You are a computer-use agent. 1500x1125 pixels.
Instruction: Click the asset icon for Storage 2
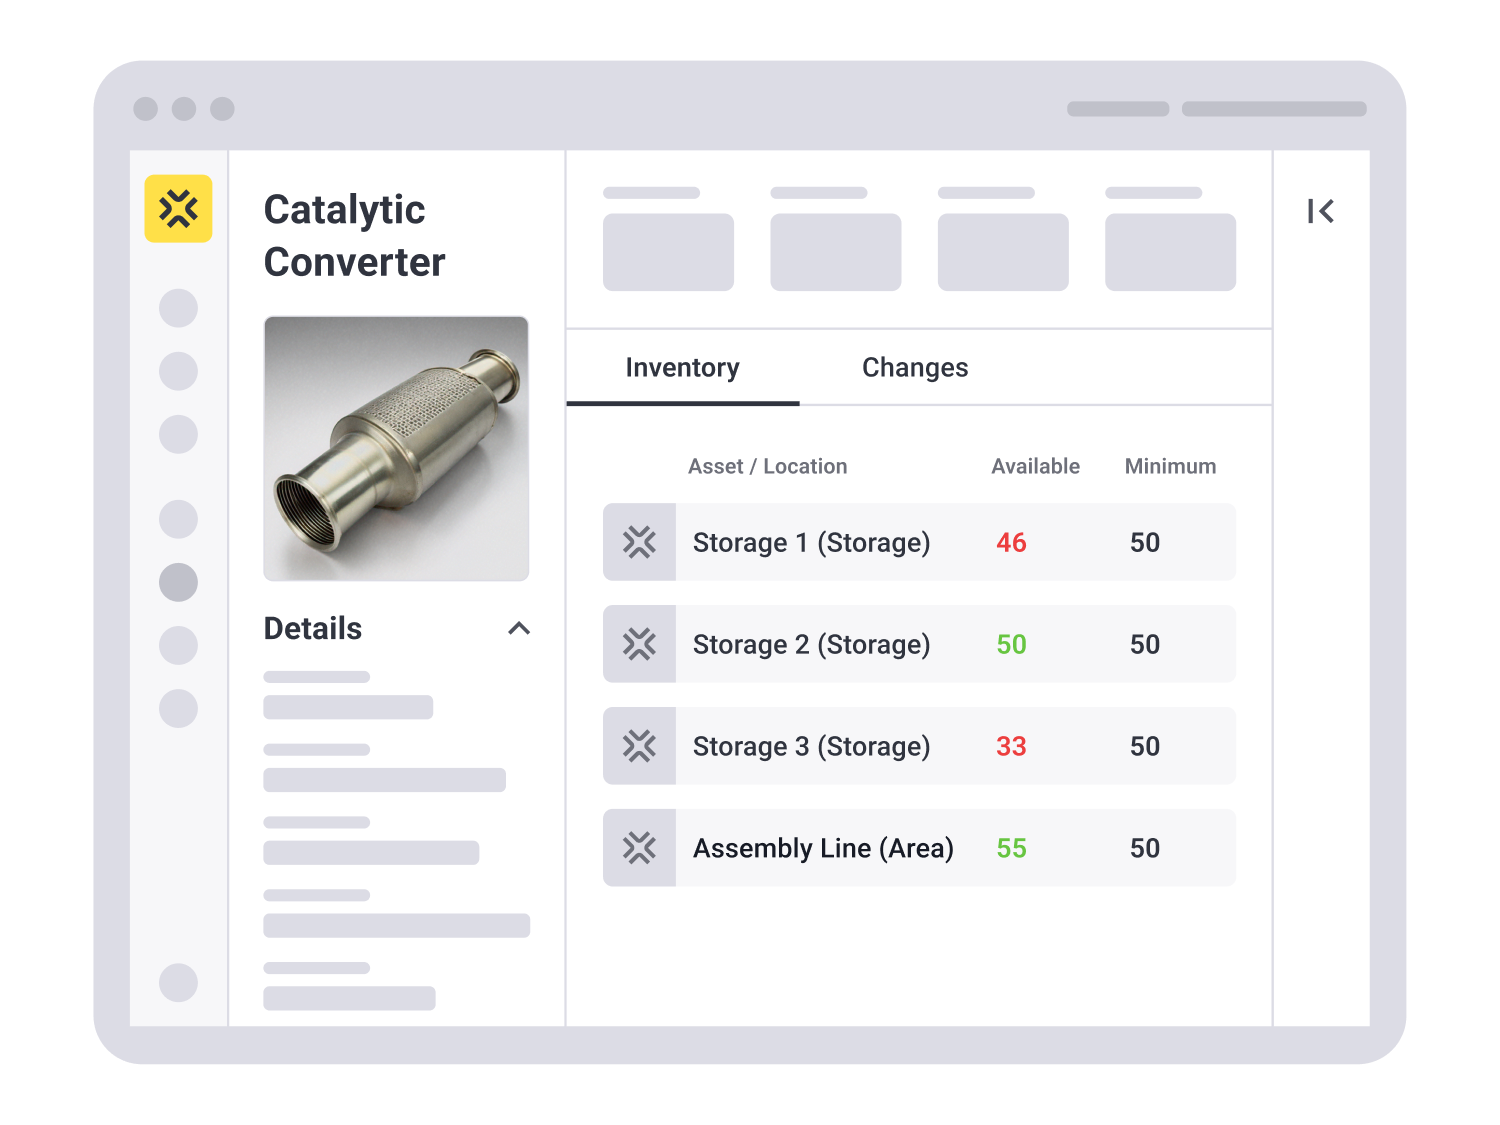(639, 644)
